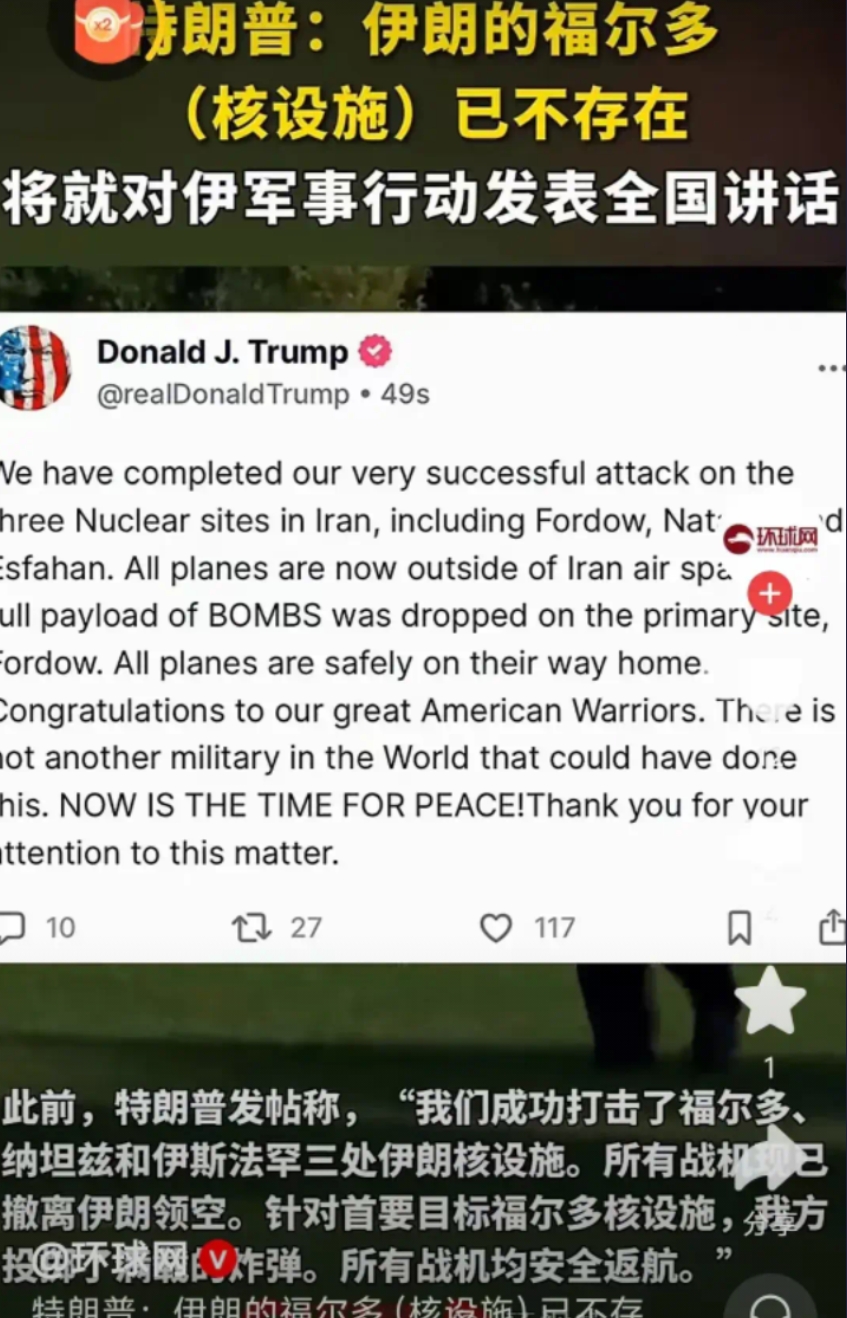Screen dimensions: 847x1318
Task: Like the post via heart icon
Action: pyautogui.click(x=496, y=928)
